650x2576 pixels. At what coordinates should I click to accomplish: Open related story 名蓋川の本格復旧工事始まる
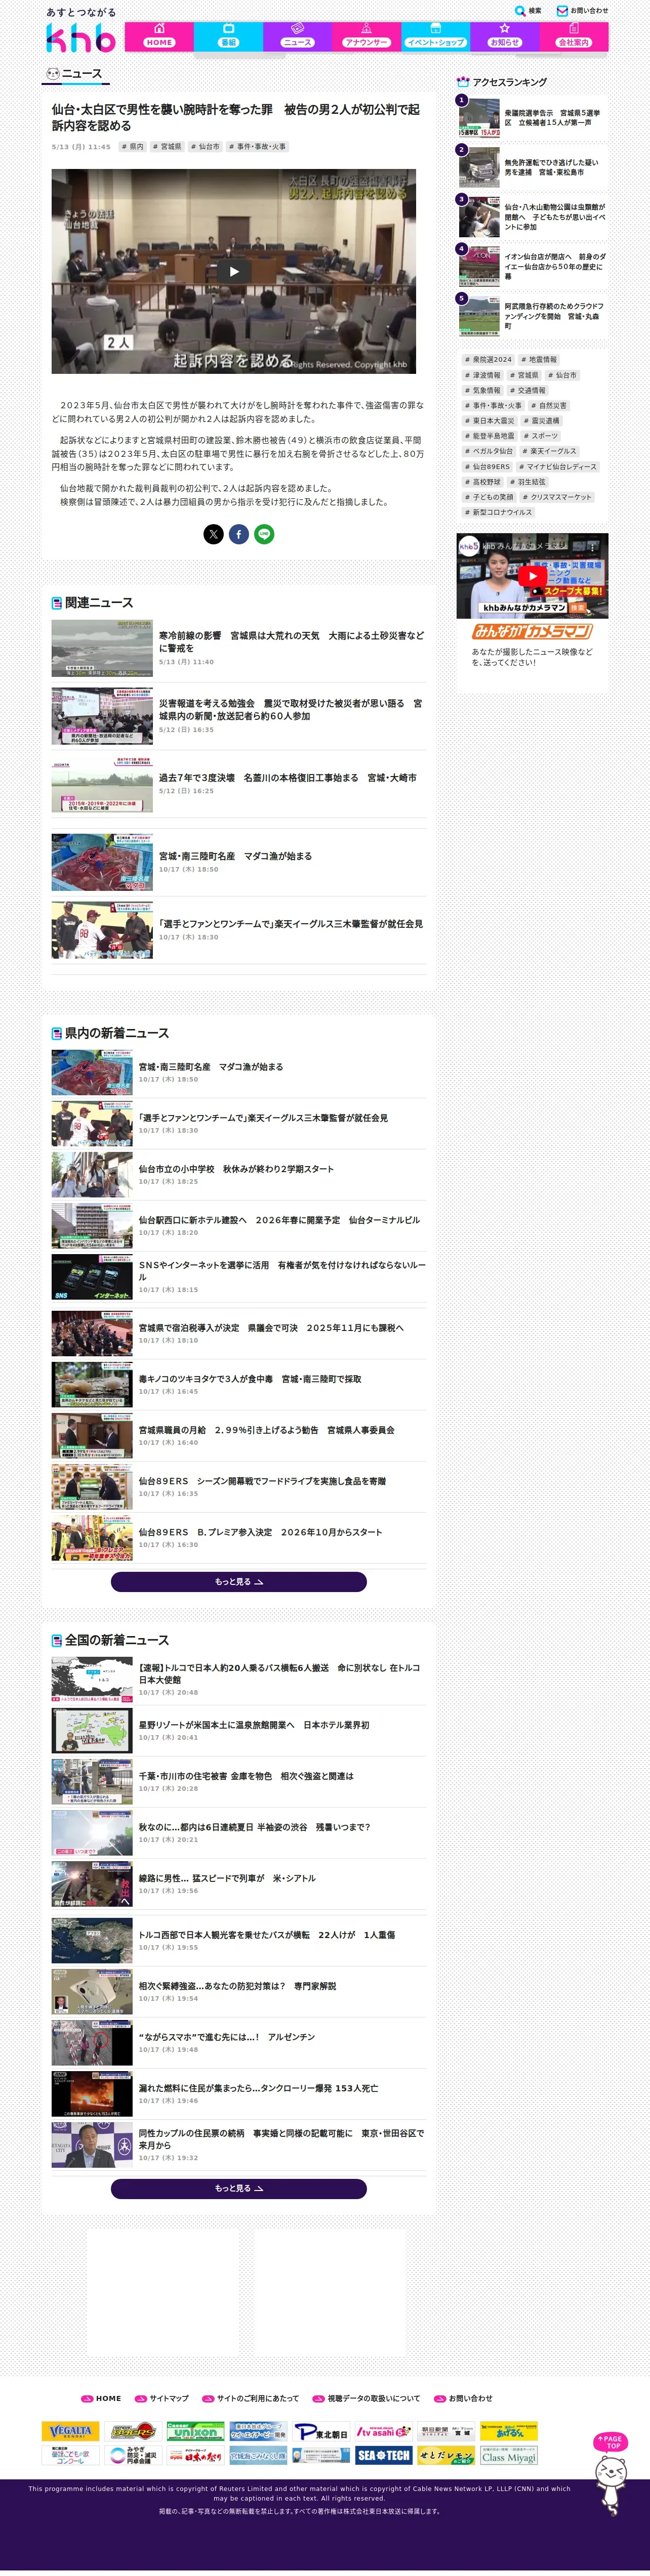239,783
